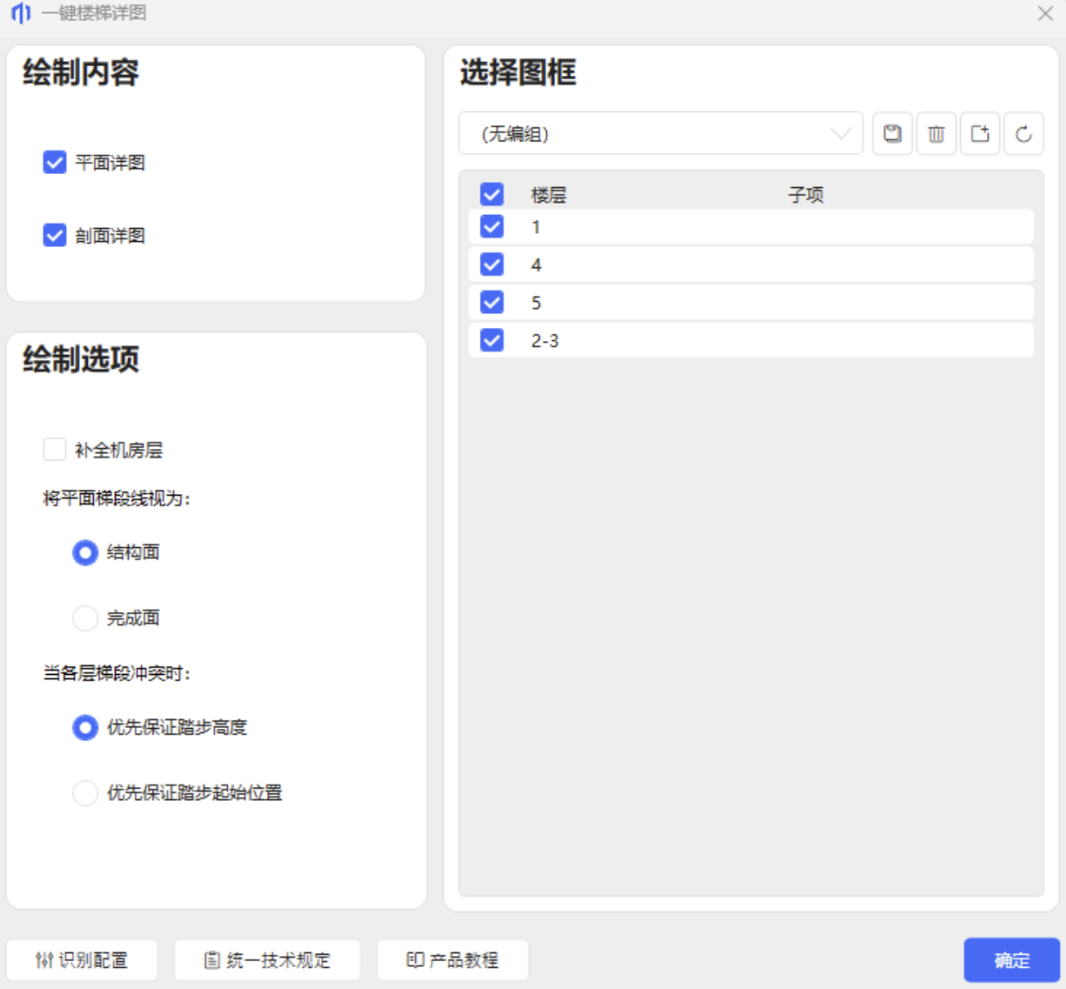Click the add new group icon
Image resolution: width=1066 pixels, height=989 pixels.
pyautogui.click(x=980, y=134)
